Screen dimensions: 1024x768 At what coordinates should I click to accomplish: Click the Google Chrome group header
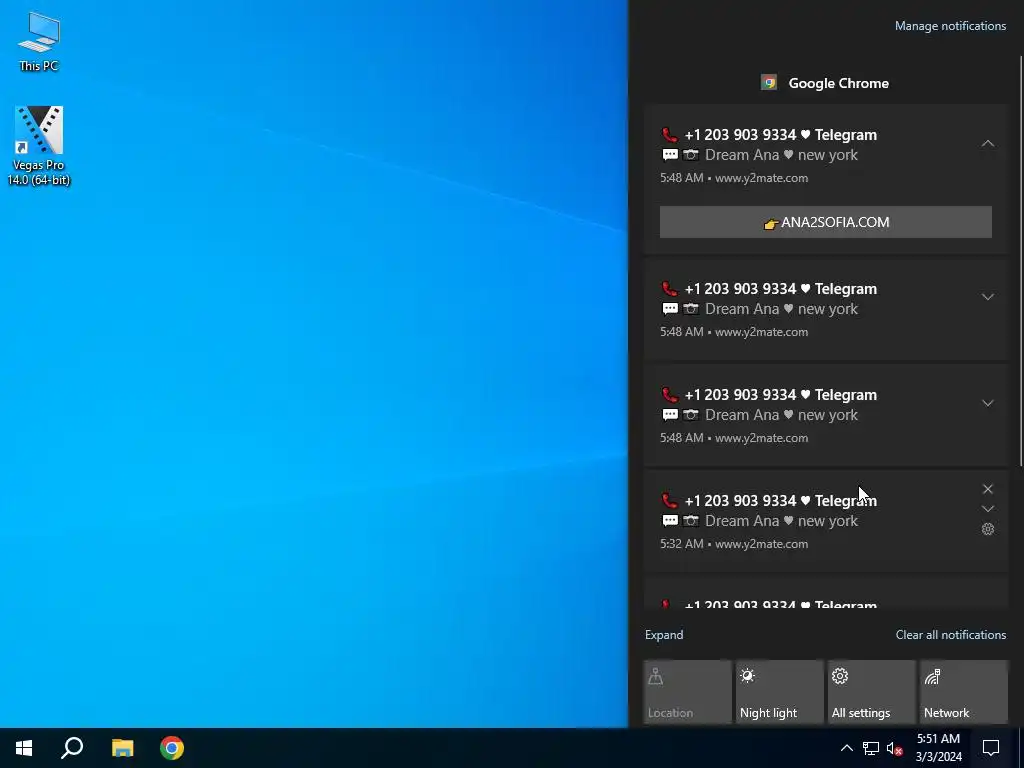point(825,83)
